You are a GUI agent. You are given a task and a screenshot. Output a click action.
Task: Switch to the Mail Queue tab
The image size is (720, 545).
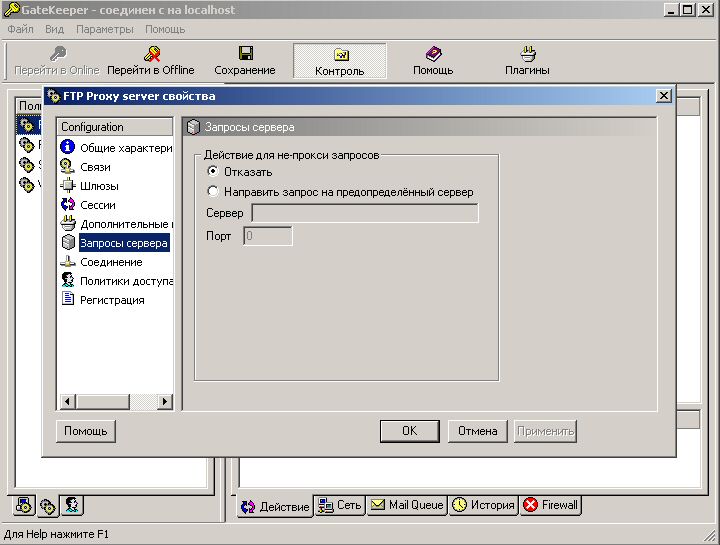tap(407, 505)
